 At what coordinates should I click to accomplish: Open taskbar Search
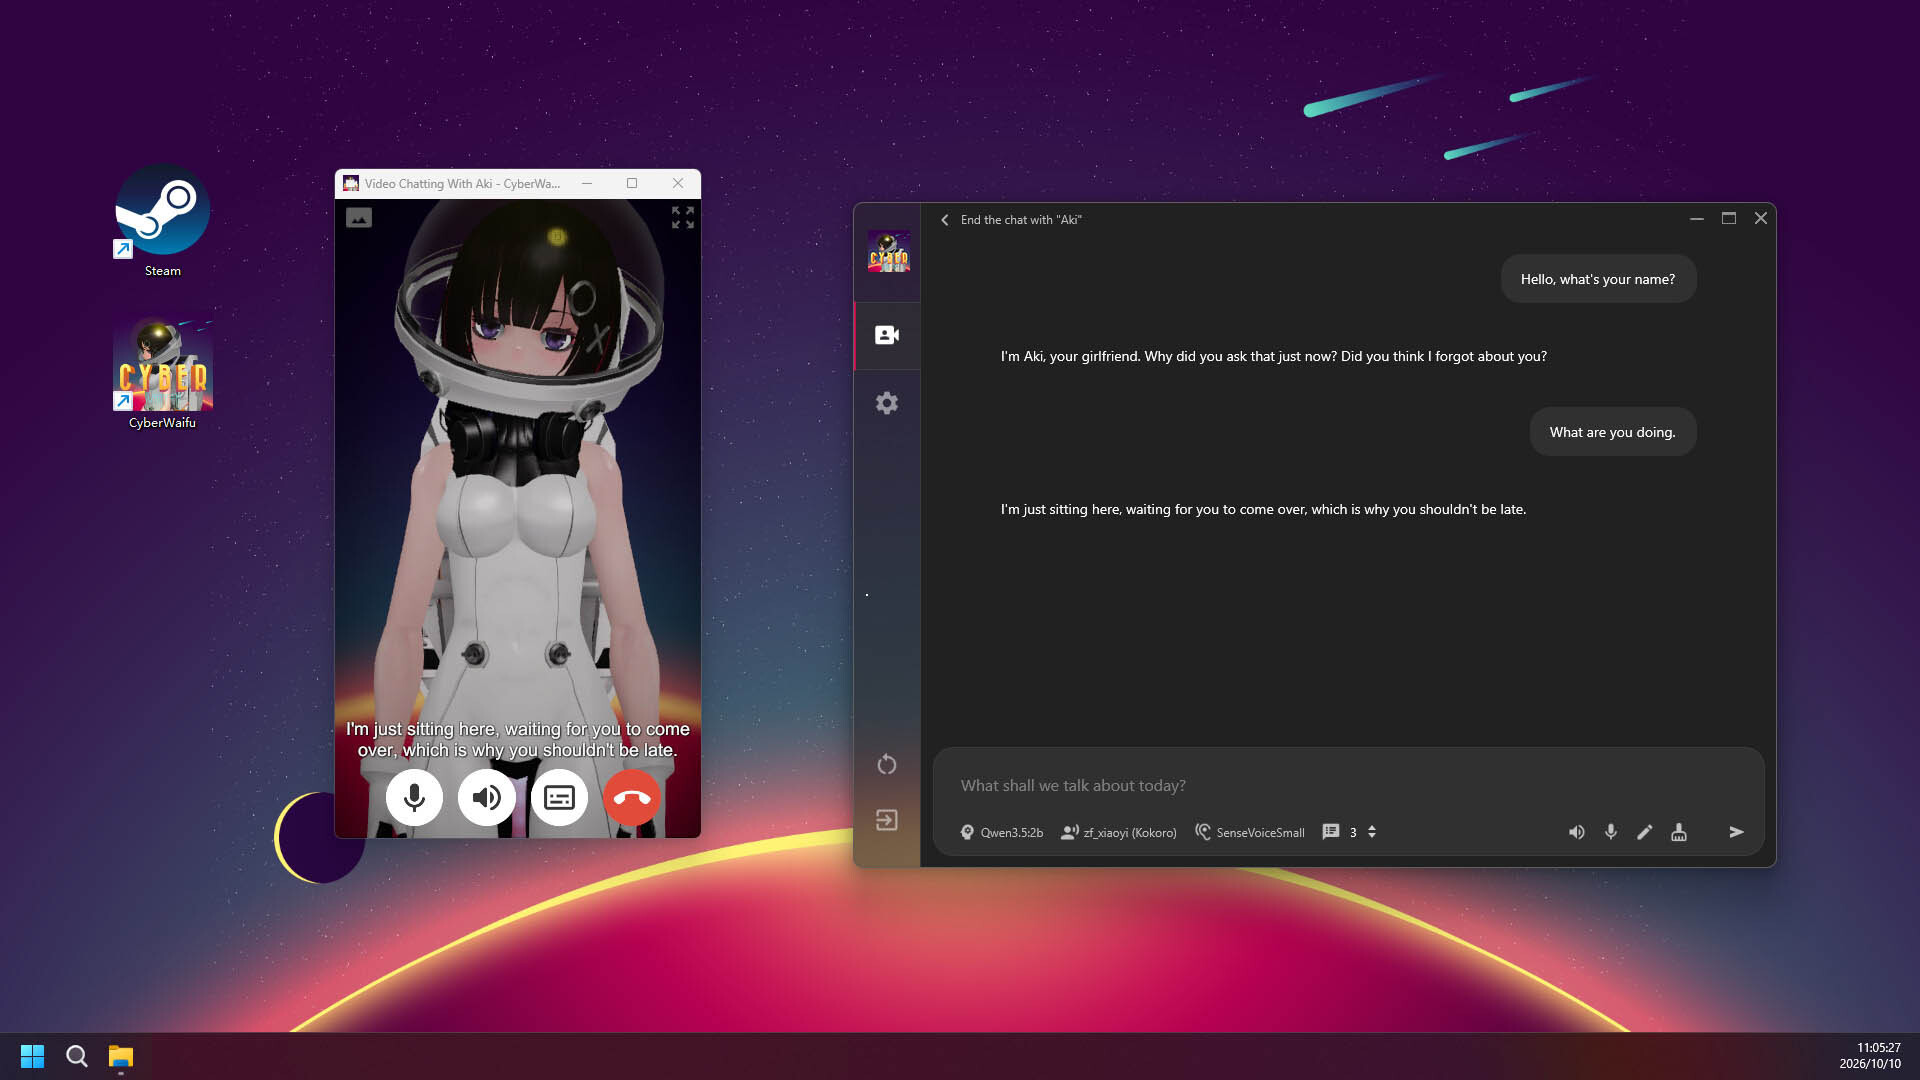77,1056
